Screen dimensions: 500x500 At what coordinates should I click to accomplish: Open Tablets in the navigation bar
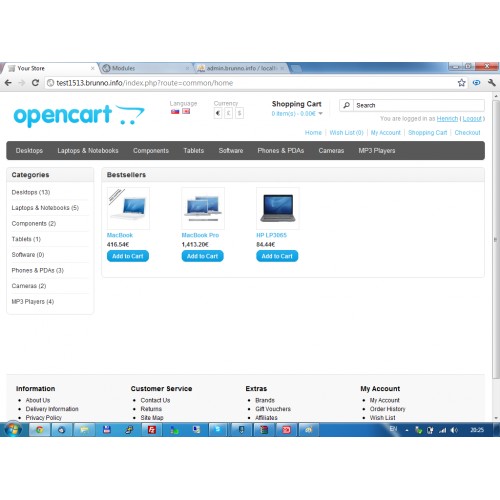pyautogui.click(x=194, y=151)
